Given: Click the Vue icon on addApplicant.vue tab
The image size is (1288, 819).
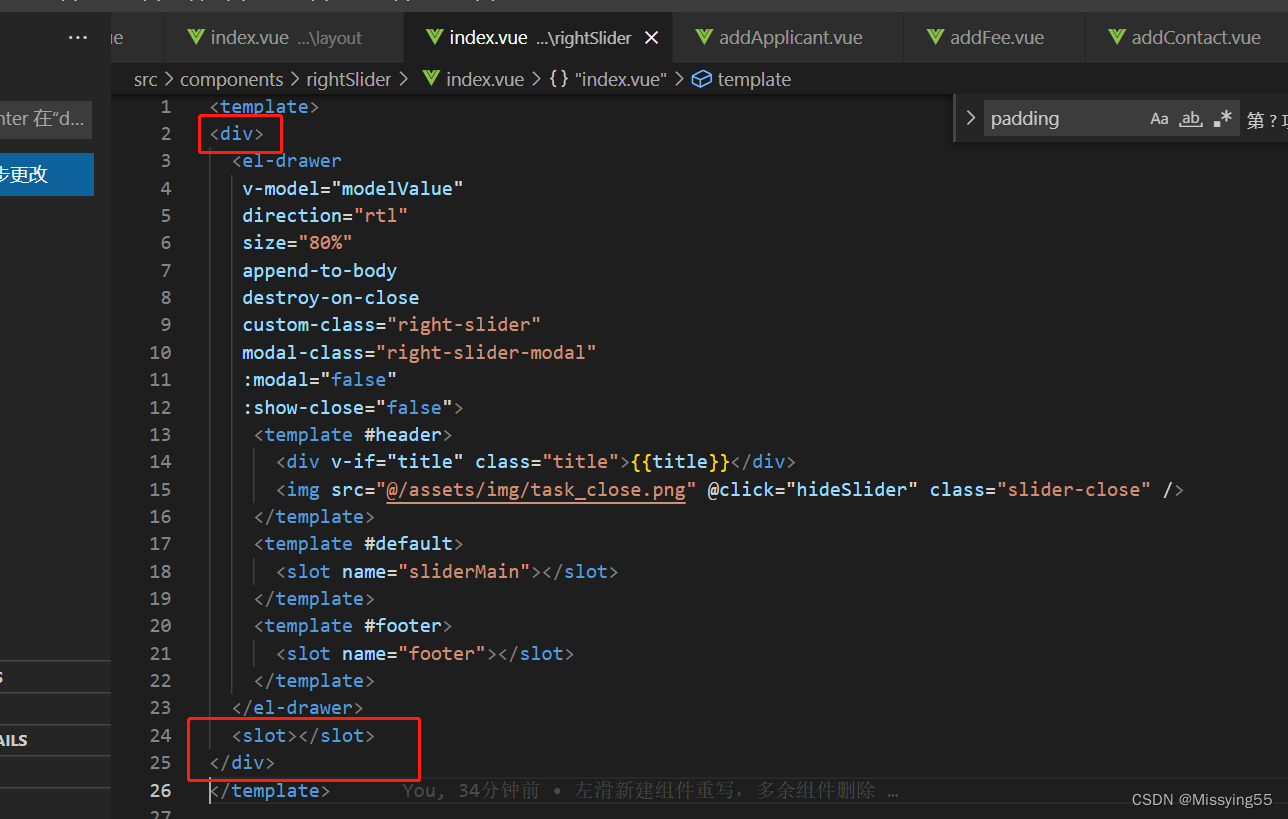Looking at the screenshot, I should (705, 38).
